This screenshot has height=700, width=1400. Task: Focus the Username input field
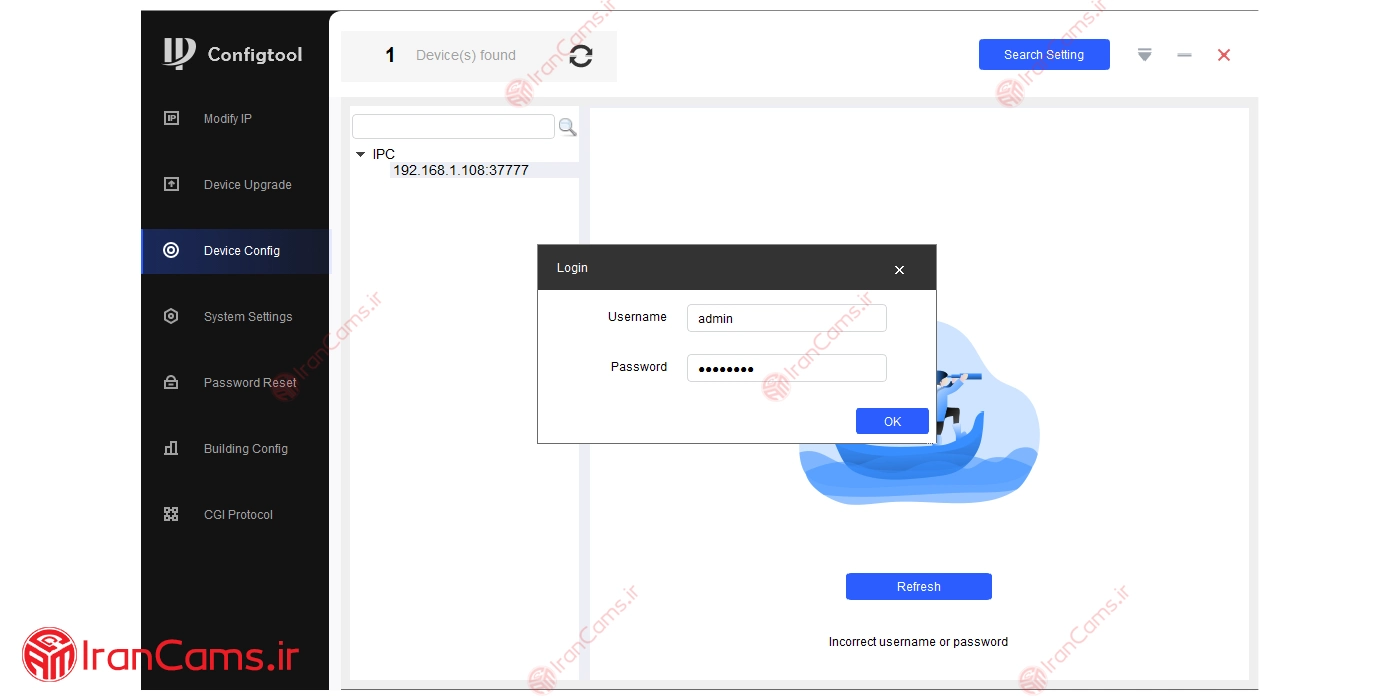pos(787,318)
